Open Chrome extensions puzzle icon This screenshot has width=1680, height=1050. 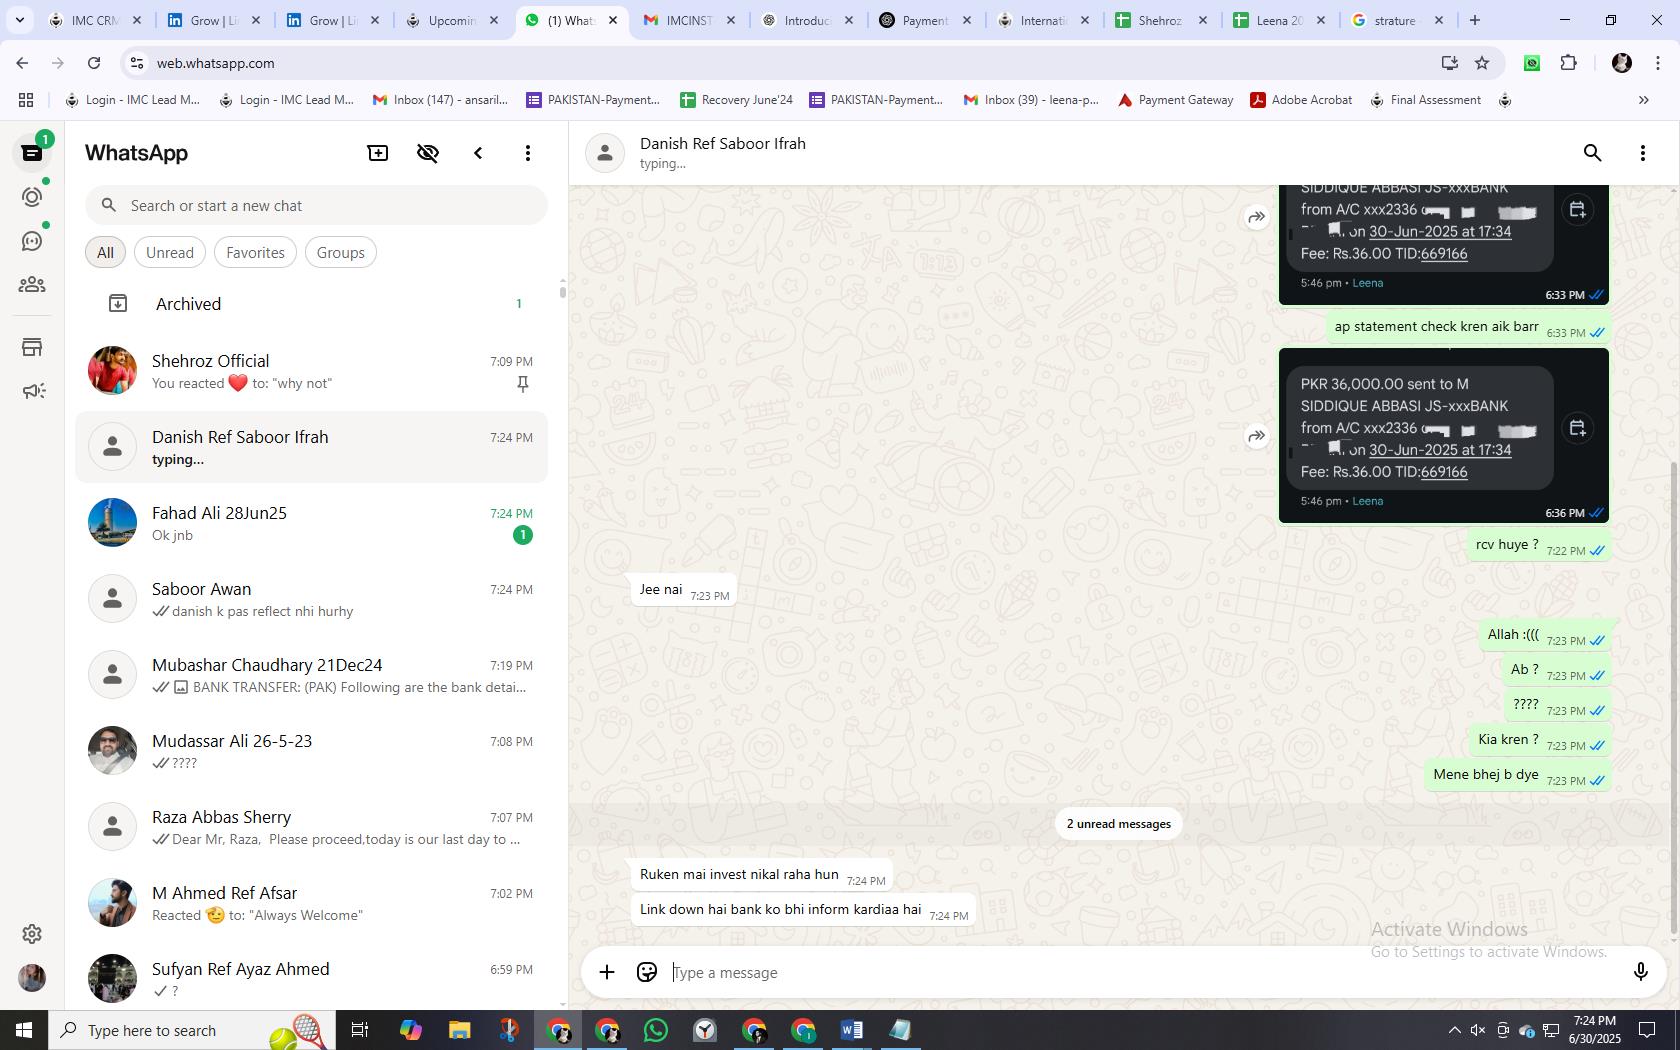(x=1569, y=63)
